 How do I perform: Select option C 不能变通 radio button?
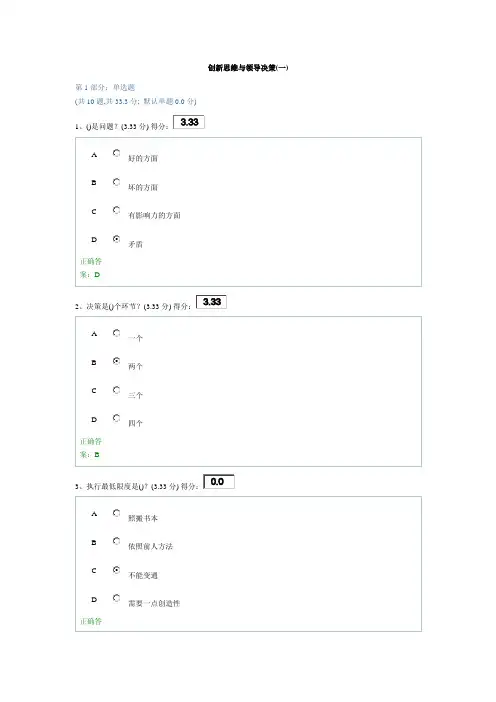pyautogui.click(x=116, y=570)
